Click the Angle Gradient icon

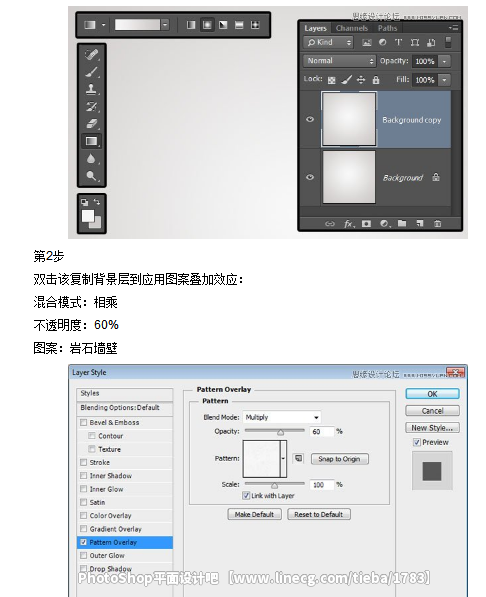point(223,25)
